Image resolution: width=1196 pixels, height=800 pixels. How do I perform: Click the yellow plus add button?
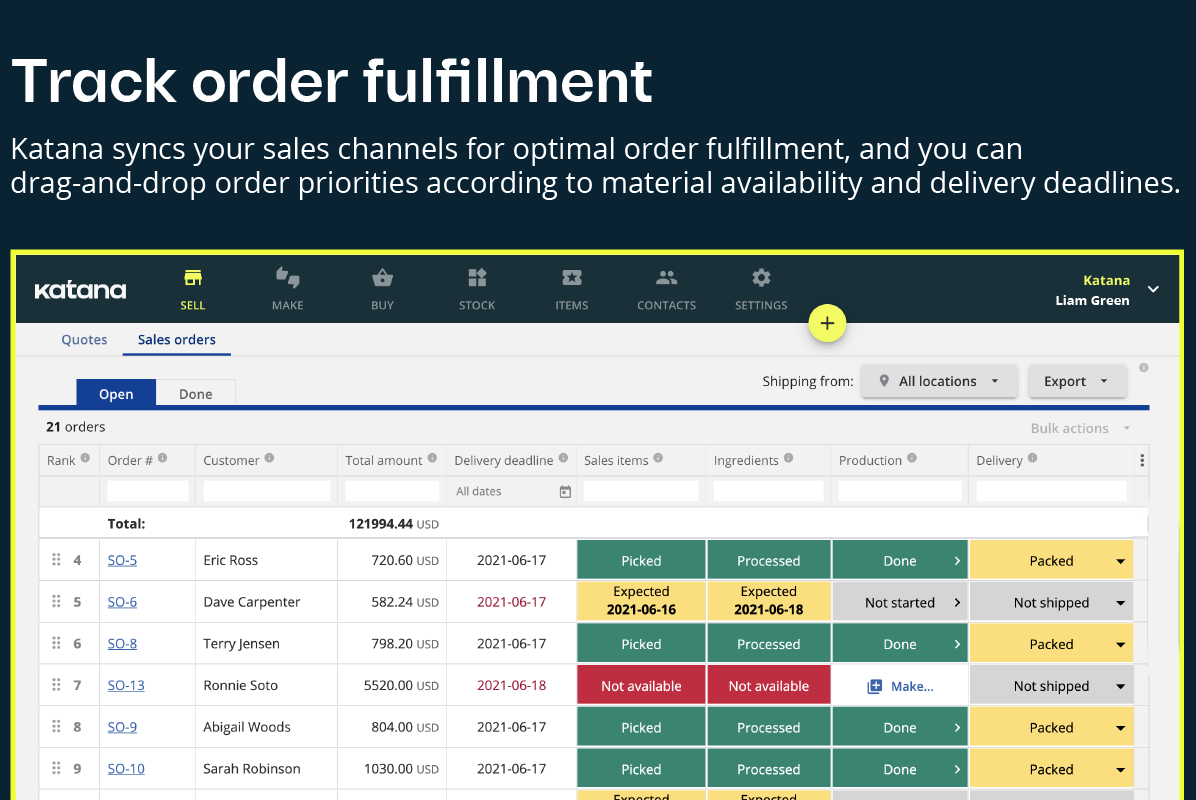827,323
